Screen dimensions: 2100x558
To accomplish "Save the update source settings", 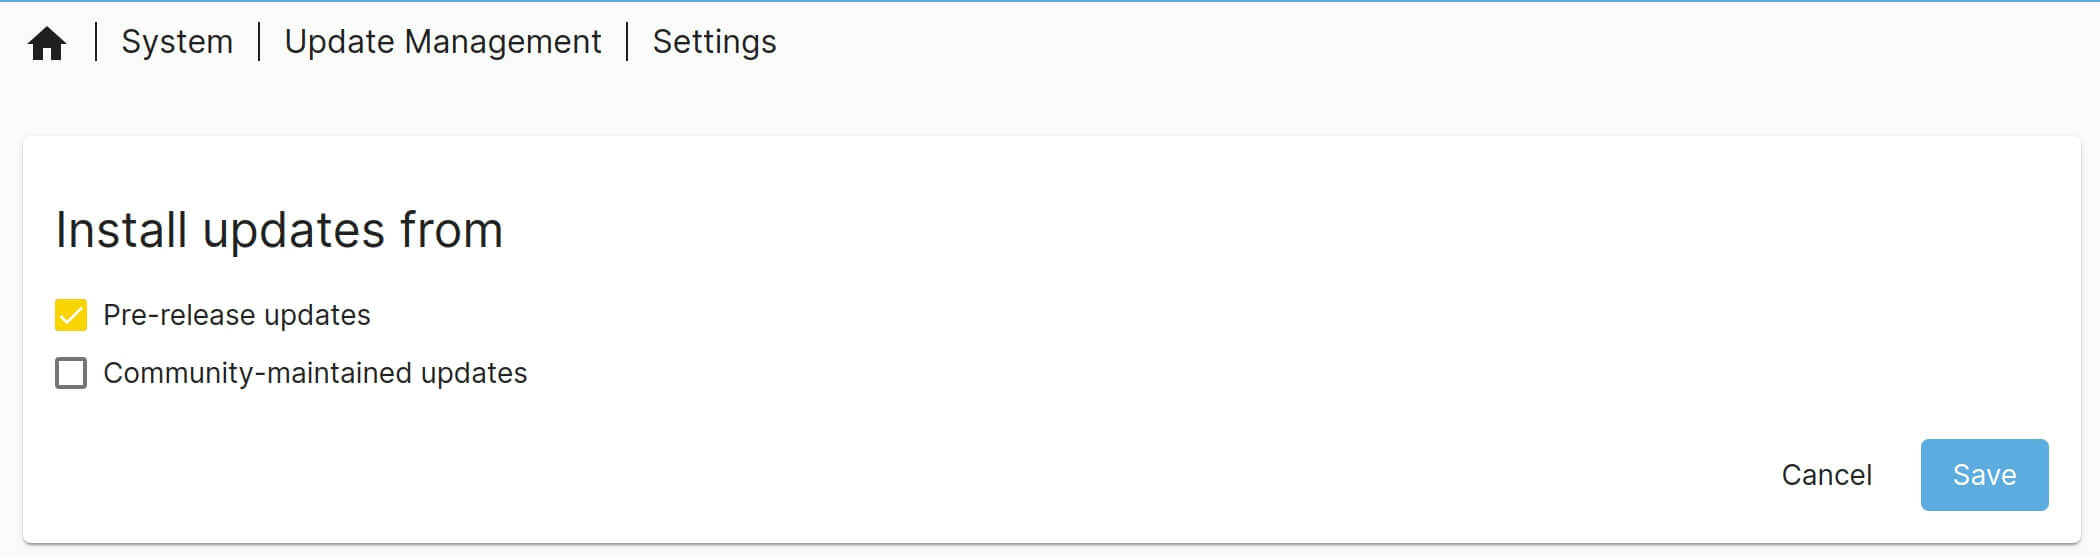I will [x=1984, y=475].
